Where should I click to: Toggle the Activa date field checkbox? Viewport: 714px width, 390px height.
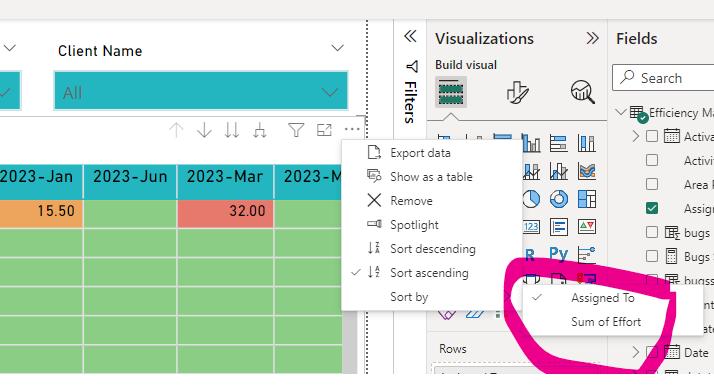click(x=652, y=136)
